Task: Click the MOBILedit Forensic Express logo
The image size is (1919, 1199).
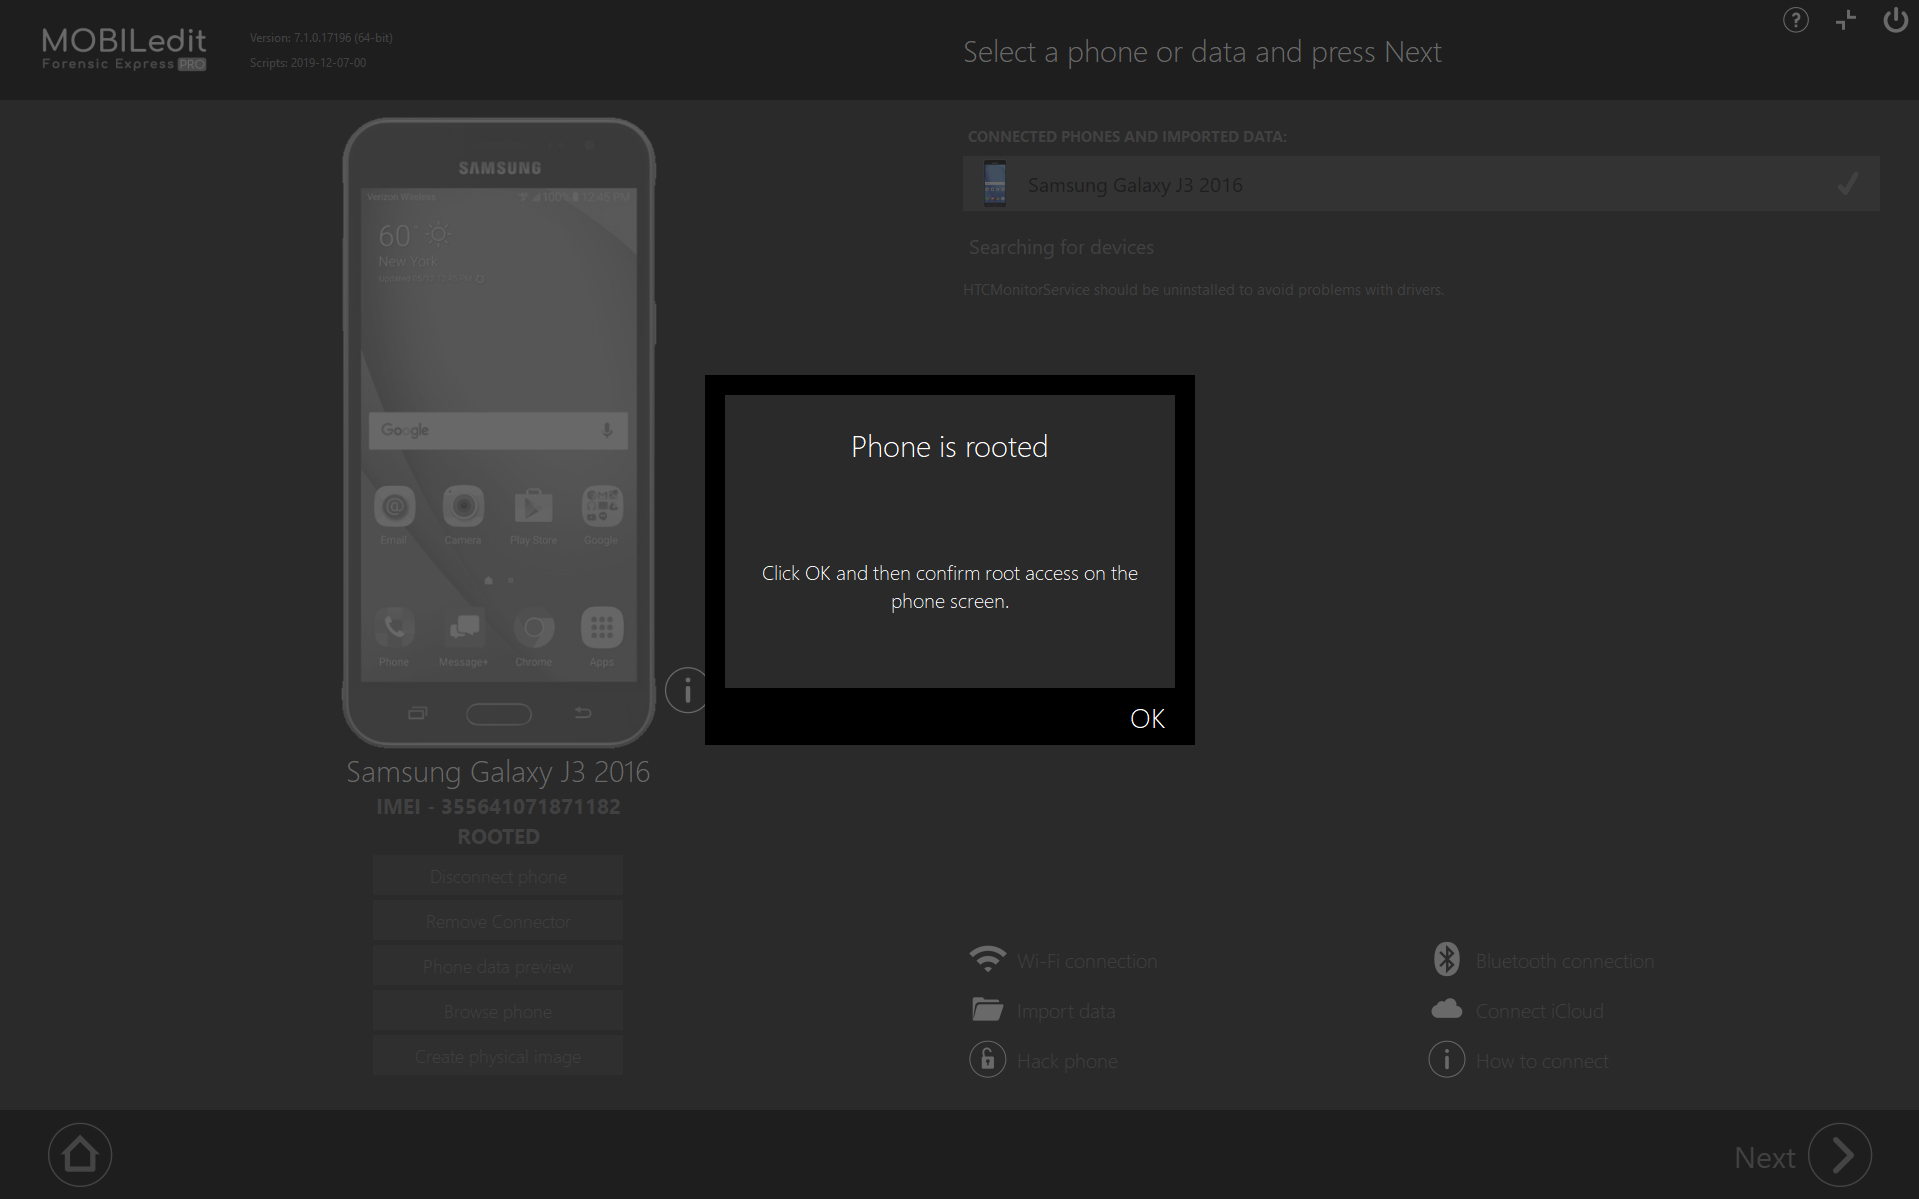Action: (x=124, y=49)
